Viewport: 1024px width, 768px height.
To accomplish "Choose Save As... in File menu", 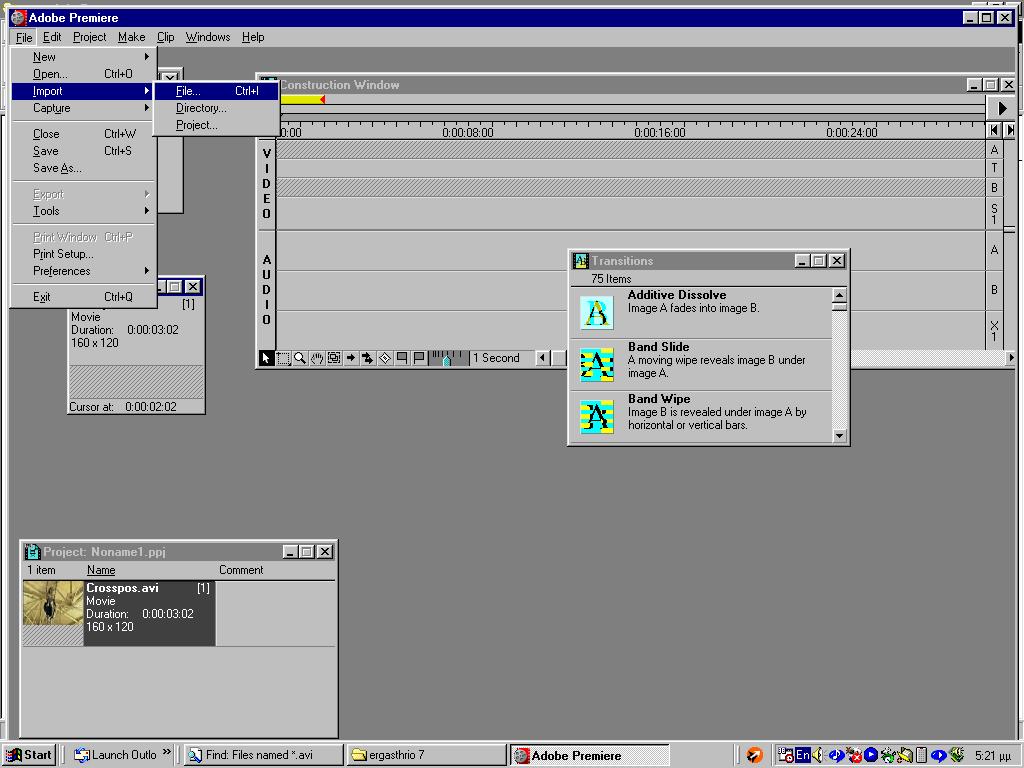I will tap(84, 168).
